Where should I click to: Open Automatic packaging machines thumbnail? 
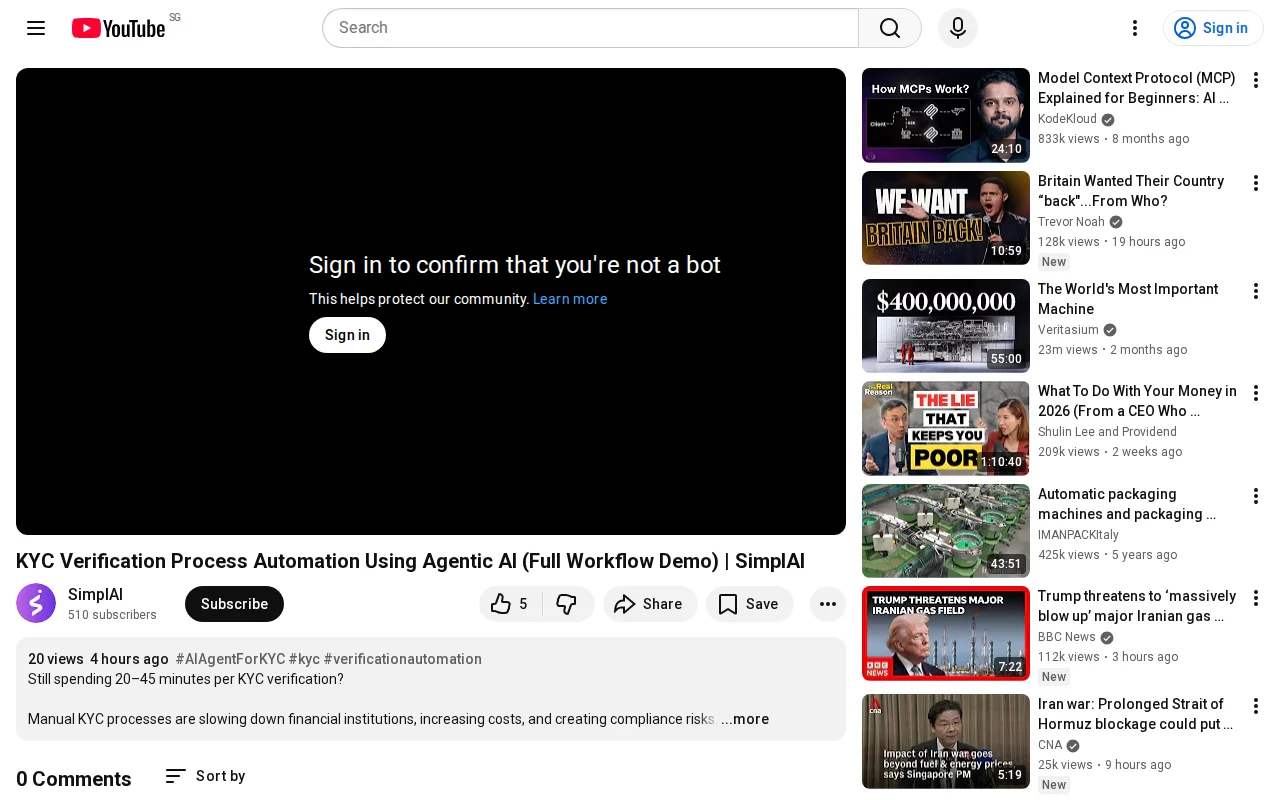[x=946, y=531]
